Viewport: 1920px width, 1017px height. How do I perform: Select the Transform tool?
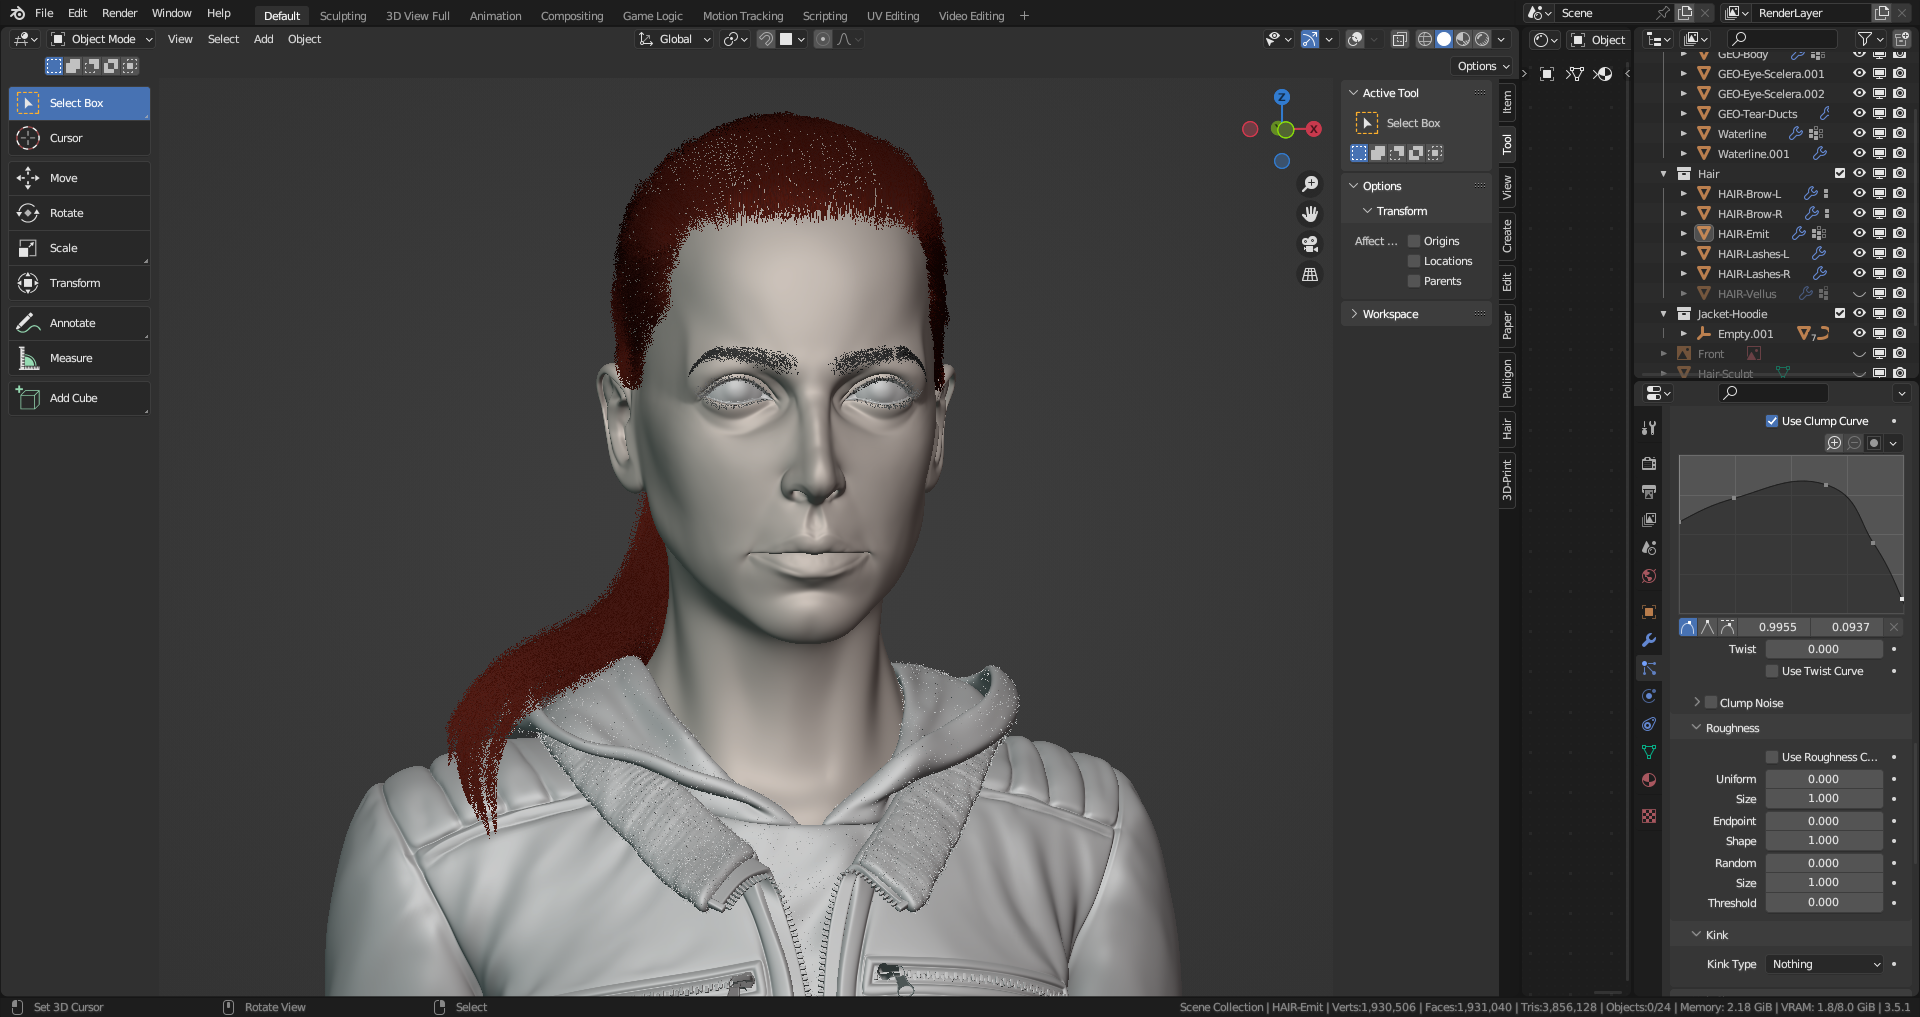[79, 283]
